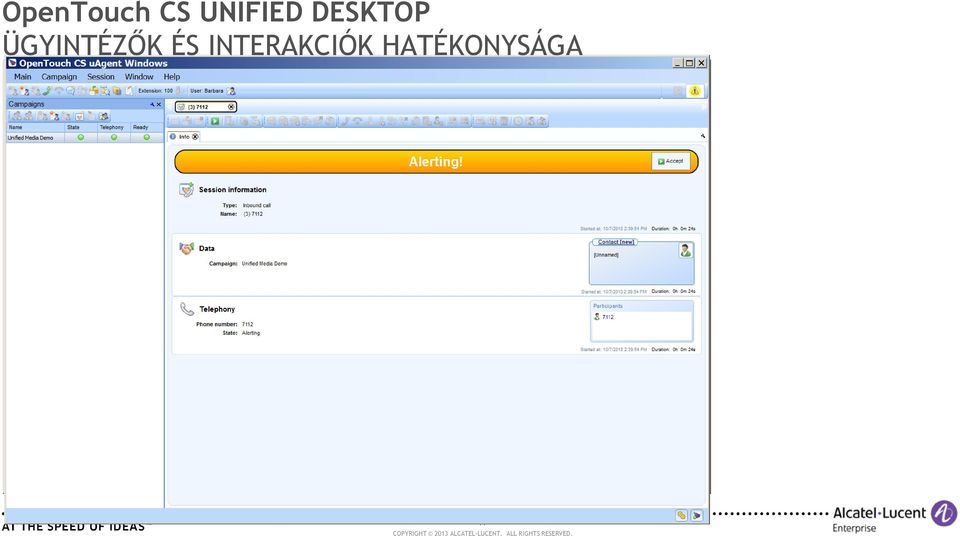Close the Info tab
Image resolution: width=960 pixels, height=536 pixels.
pos(195,137)
